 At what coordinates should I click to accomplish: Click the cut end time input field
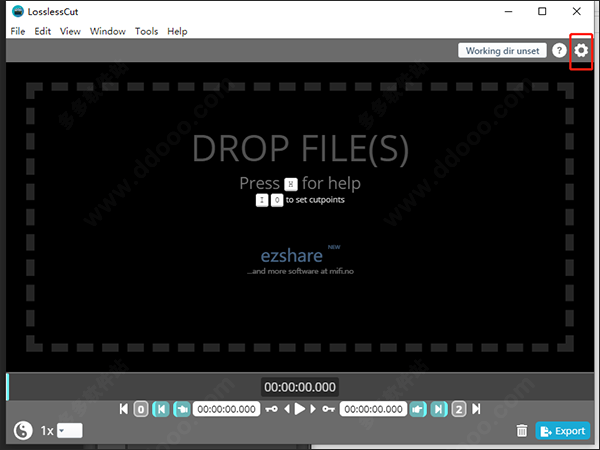[373, 409]
